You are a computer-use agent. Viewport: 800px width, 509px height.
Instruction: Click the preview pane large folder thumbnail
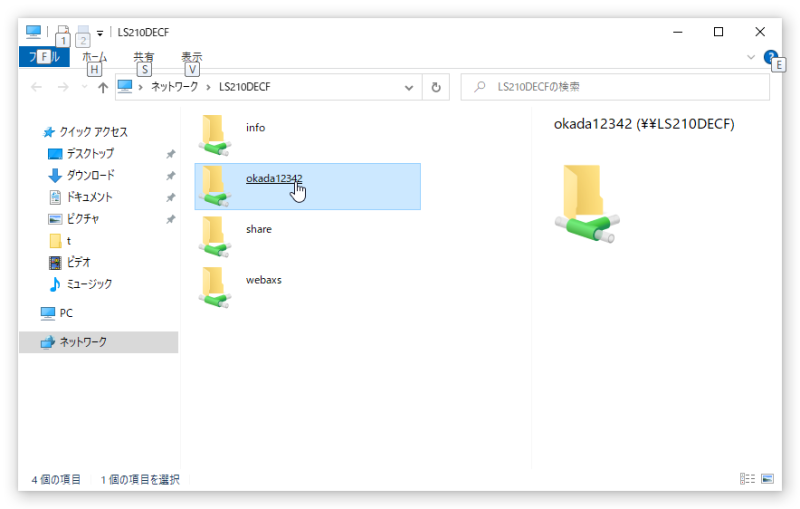click(x=587, y=203)
